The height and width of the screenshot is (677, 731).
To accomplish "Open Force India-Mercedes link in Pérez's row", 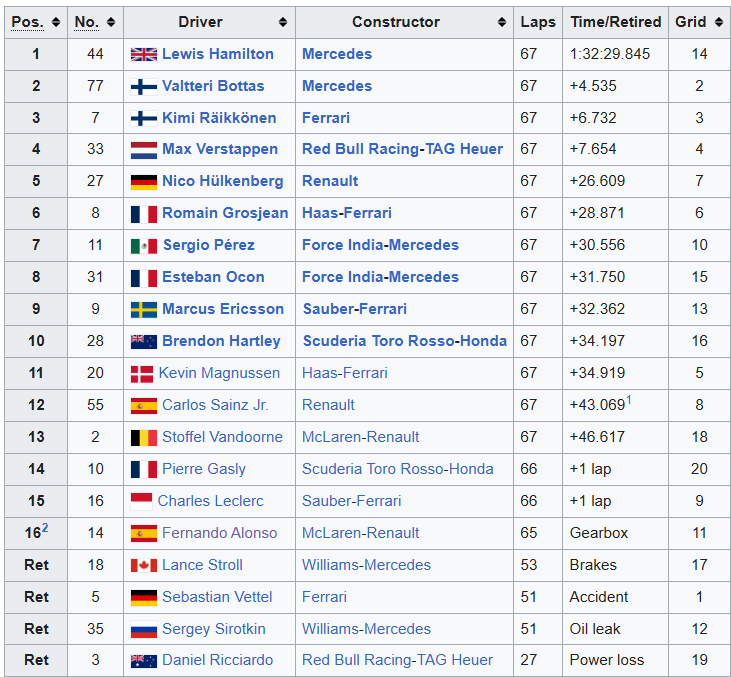I will coord(380,245).
